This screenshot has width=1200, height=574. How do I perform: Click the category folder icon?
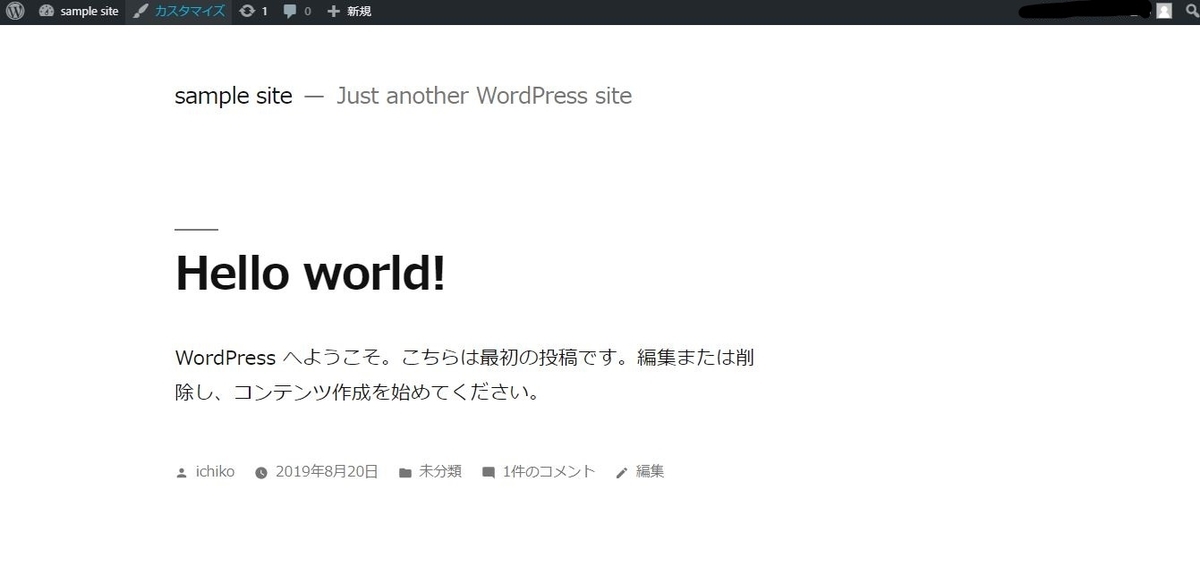pos(405,473)
